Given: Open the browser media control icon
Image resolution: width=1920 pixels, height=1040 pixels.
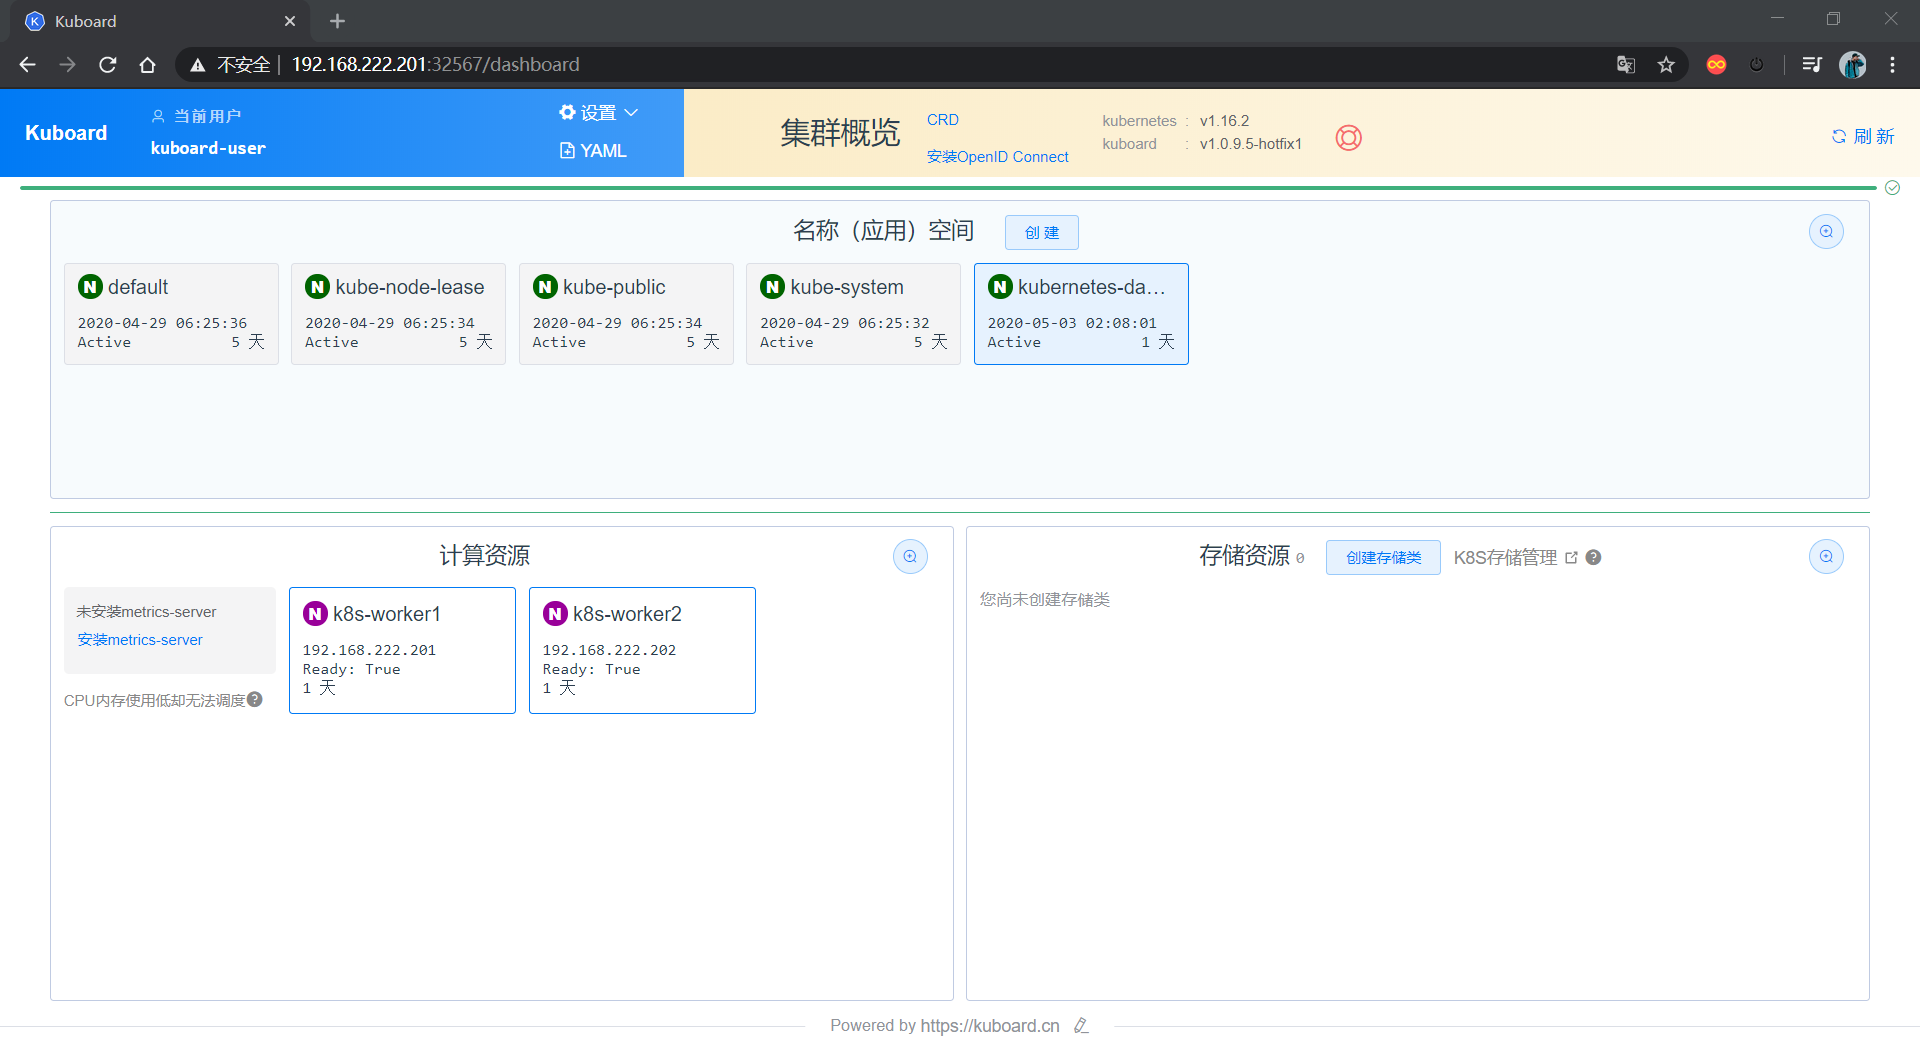Looking at the screenshot, I should click(x=1812, y=65).
